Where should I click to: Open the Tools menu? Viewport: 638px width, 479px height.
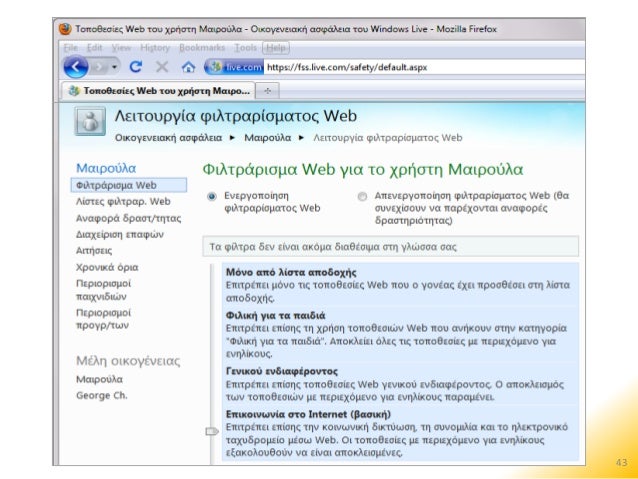point(245,48)
